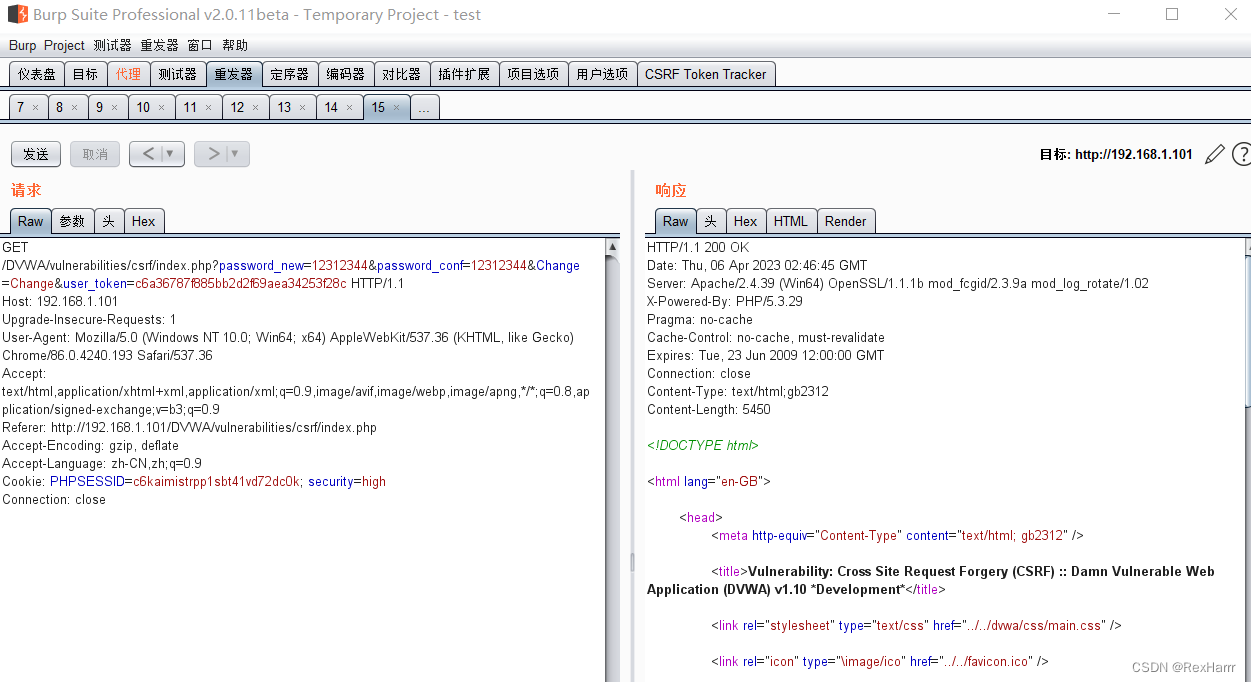Open the 重发器 menu in menu bar
The width and height of the screenshot is (1251, 682).
(x=159, y=45)
